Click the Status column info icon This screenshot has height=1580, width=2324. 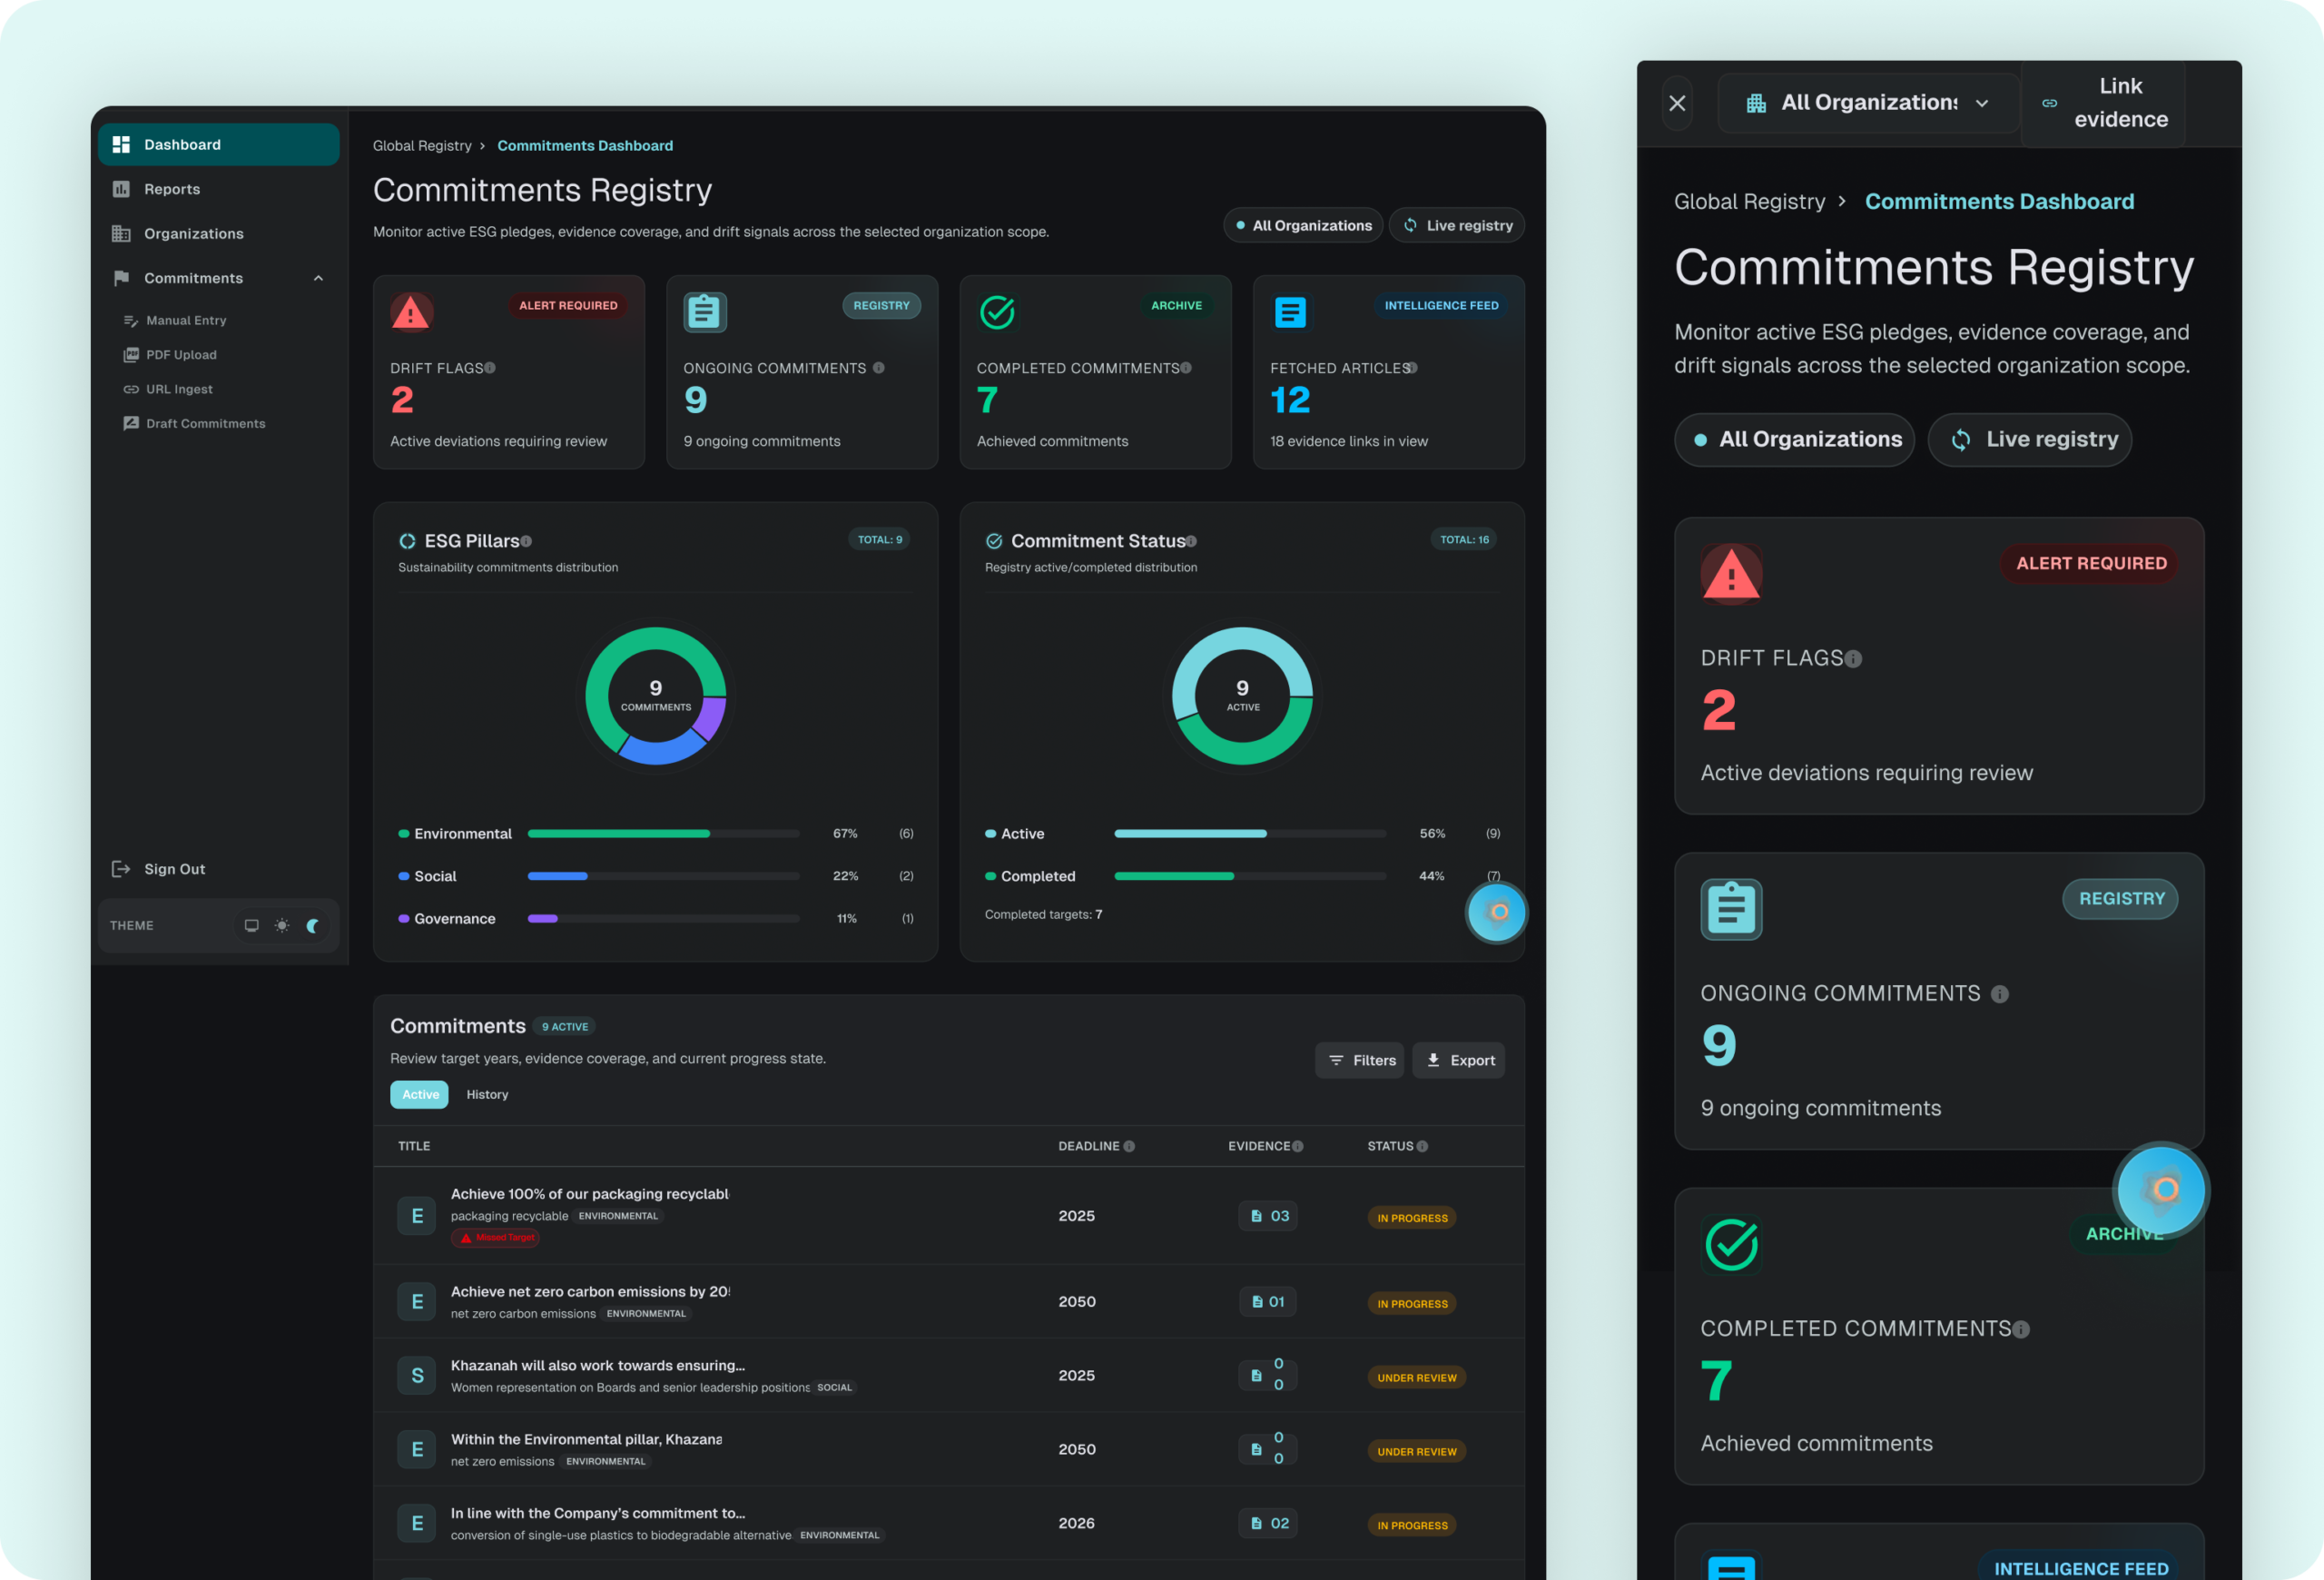[1423, 1146]
